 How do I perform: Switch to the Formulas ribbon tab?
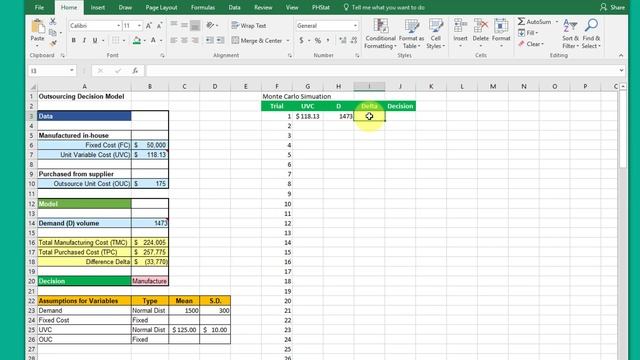203,7
